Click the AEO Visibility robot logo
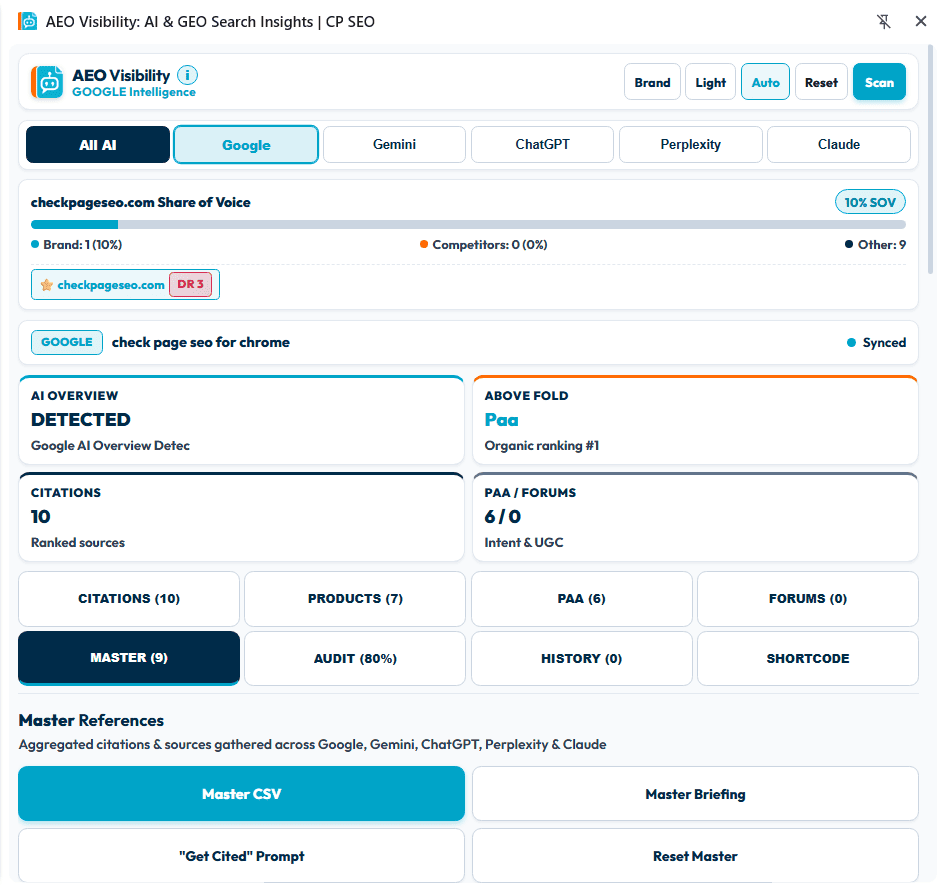946x890 pixels. pos(48,82)
